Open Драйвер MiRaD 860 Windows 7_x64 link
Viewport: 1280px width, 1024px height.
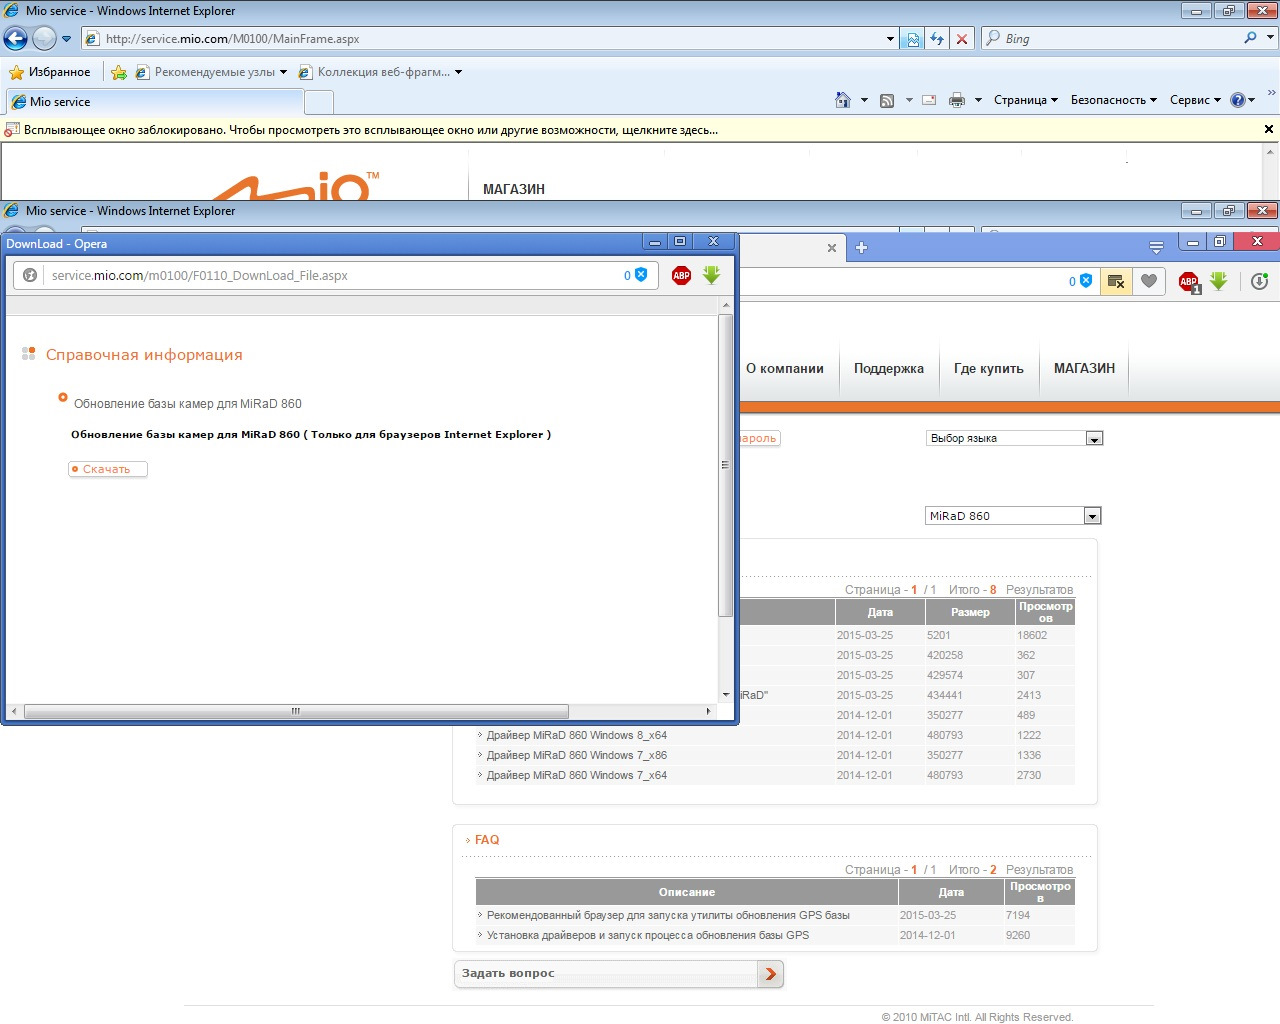577,775
